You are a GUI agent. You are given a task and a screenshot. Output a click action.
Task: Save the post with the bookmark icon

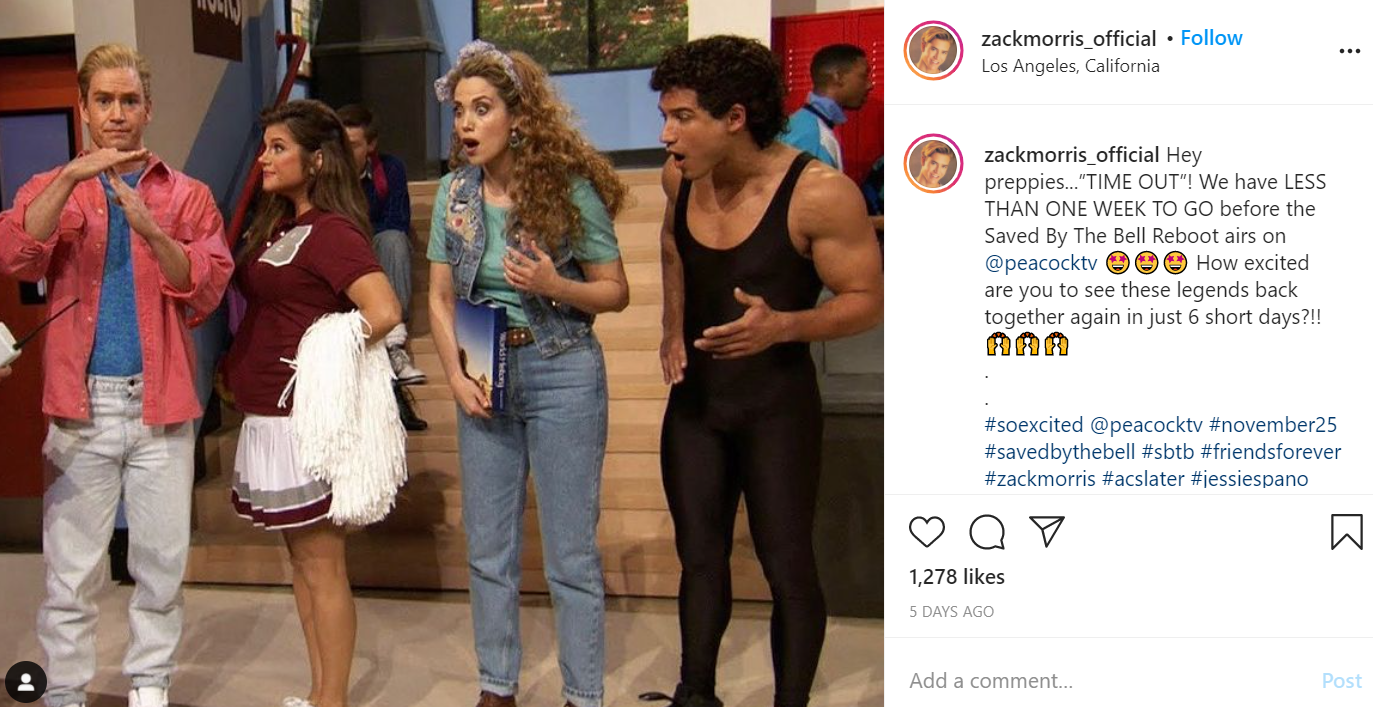[1347, 532]
